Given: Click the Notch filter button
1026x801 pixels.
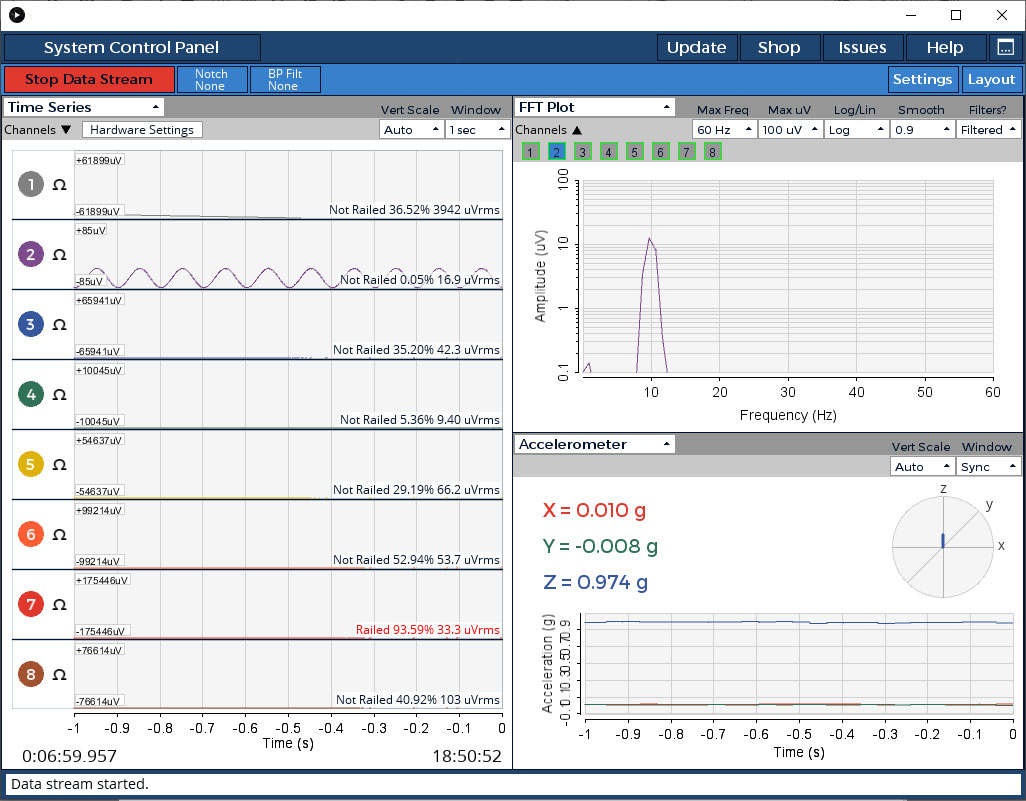Looking at the screenshot, I should (x=211, y=80).
